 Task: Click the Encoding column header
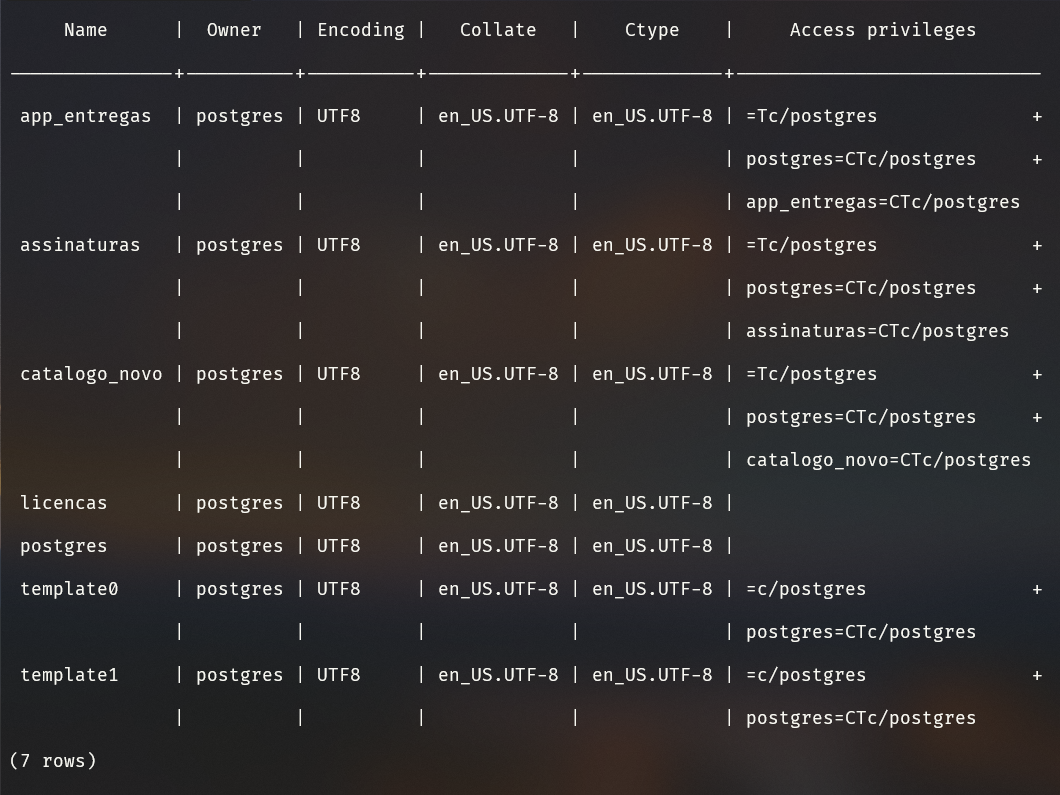(x=361, y=30)
